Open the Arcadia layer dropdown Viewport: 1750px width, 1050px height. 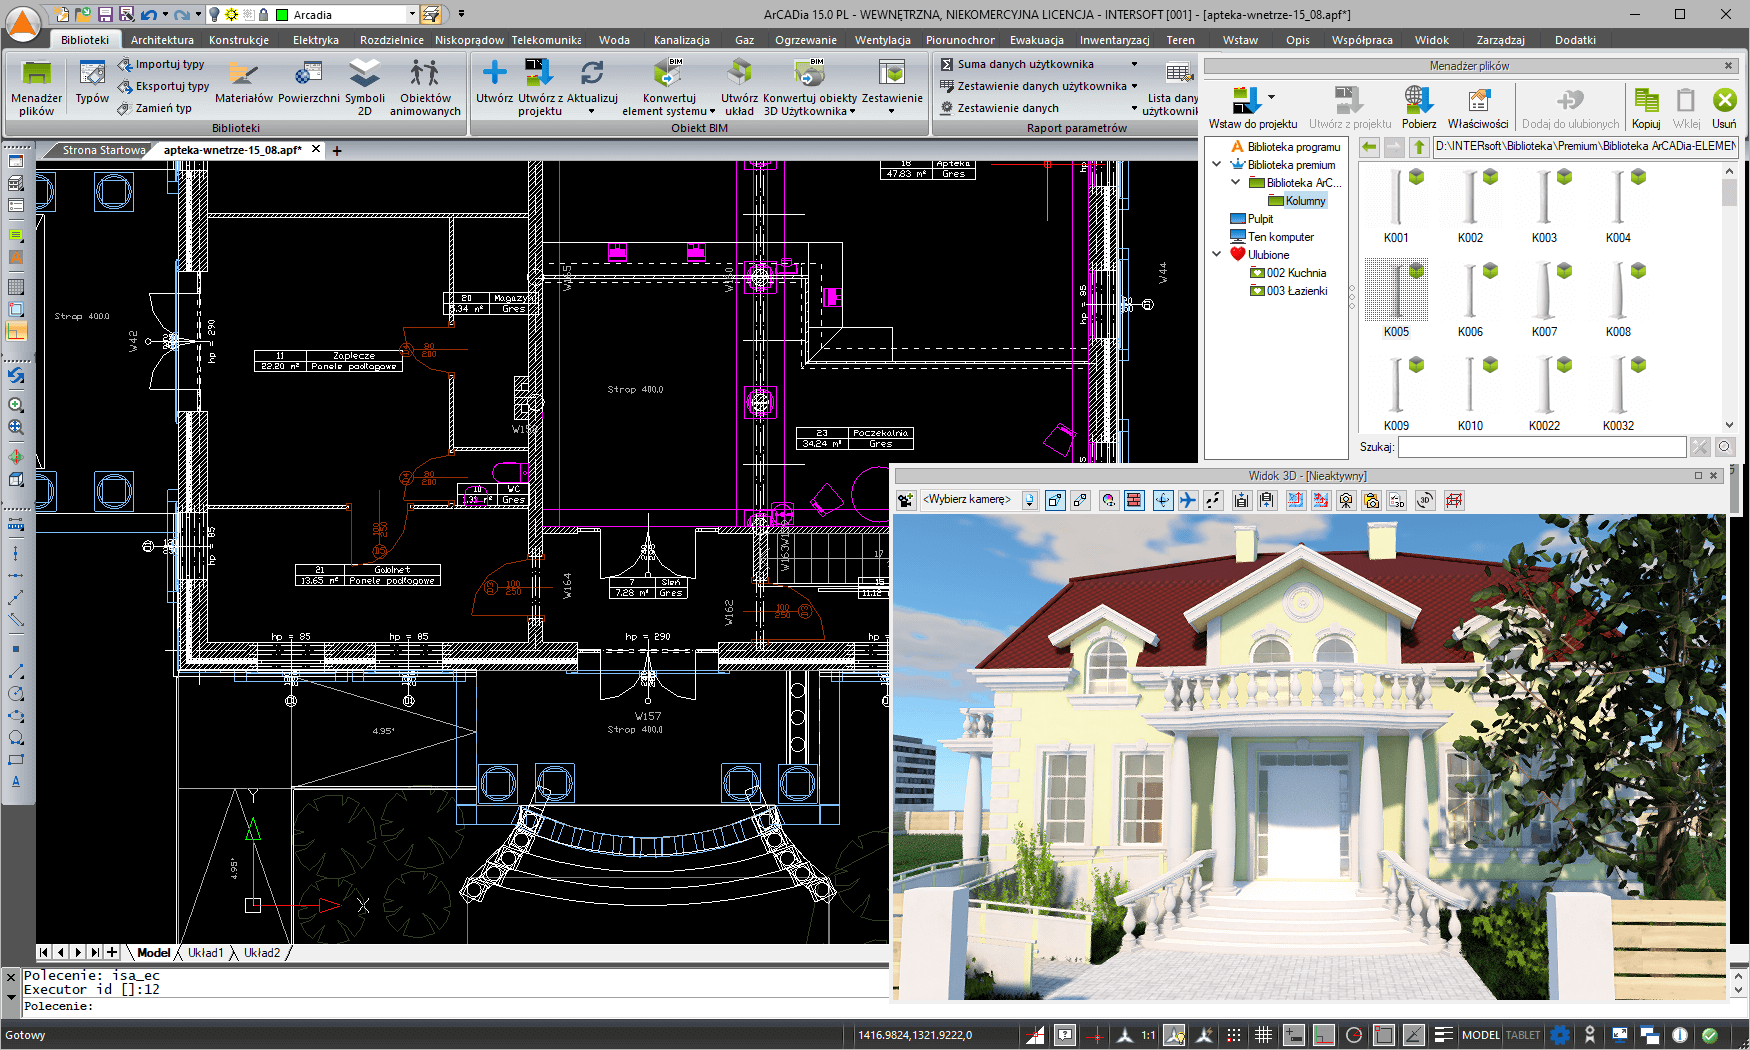coord(412,14)
